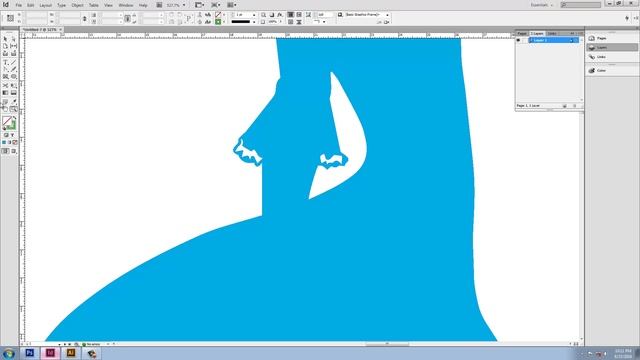Create a new layer in Layers panel
Image resolution: width=640 pixels, height=360 pixels.
click(565, 106)
